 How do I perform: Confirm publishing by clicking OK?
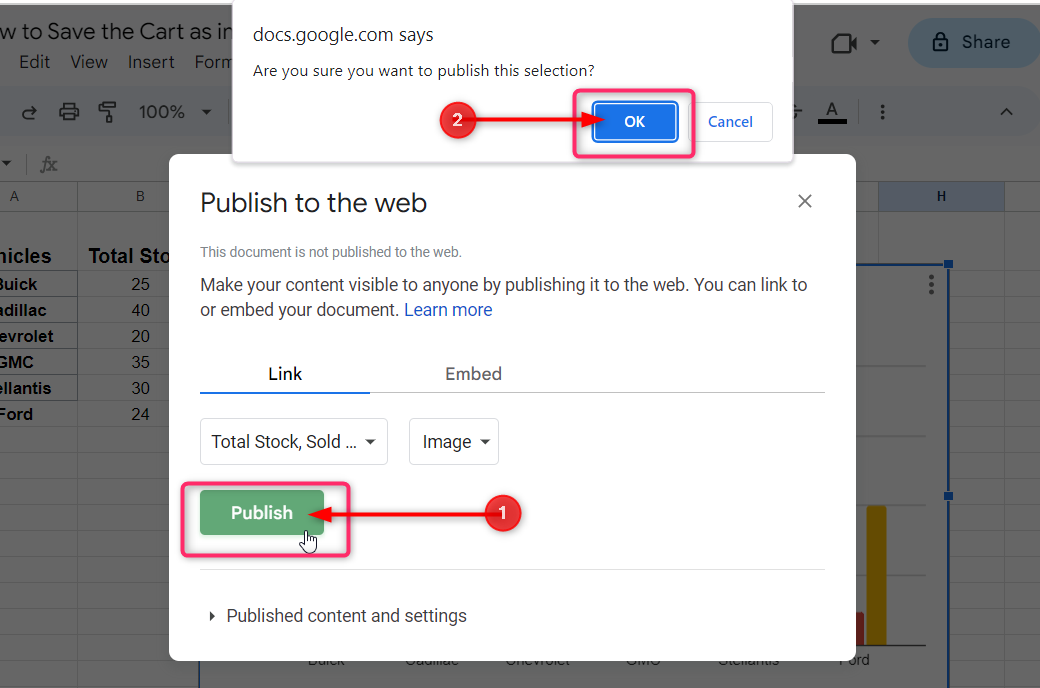(x=634, y=122)
